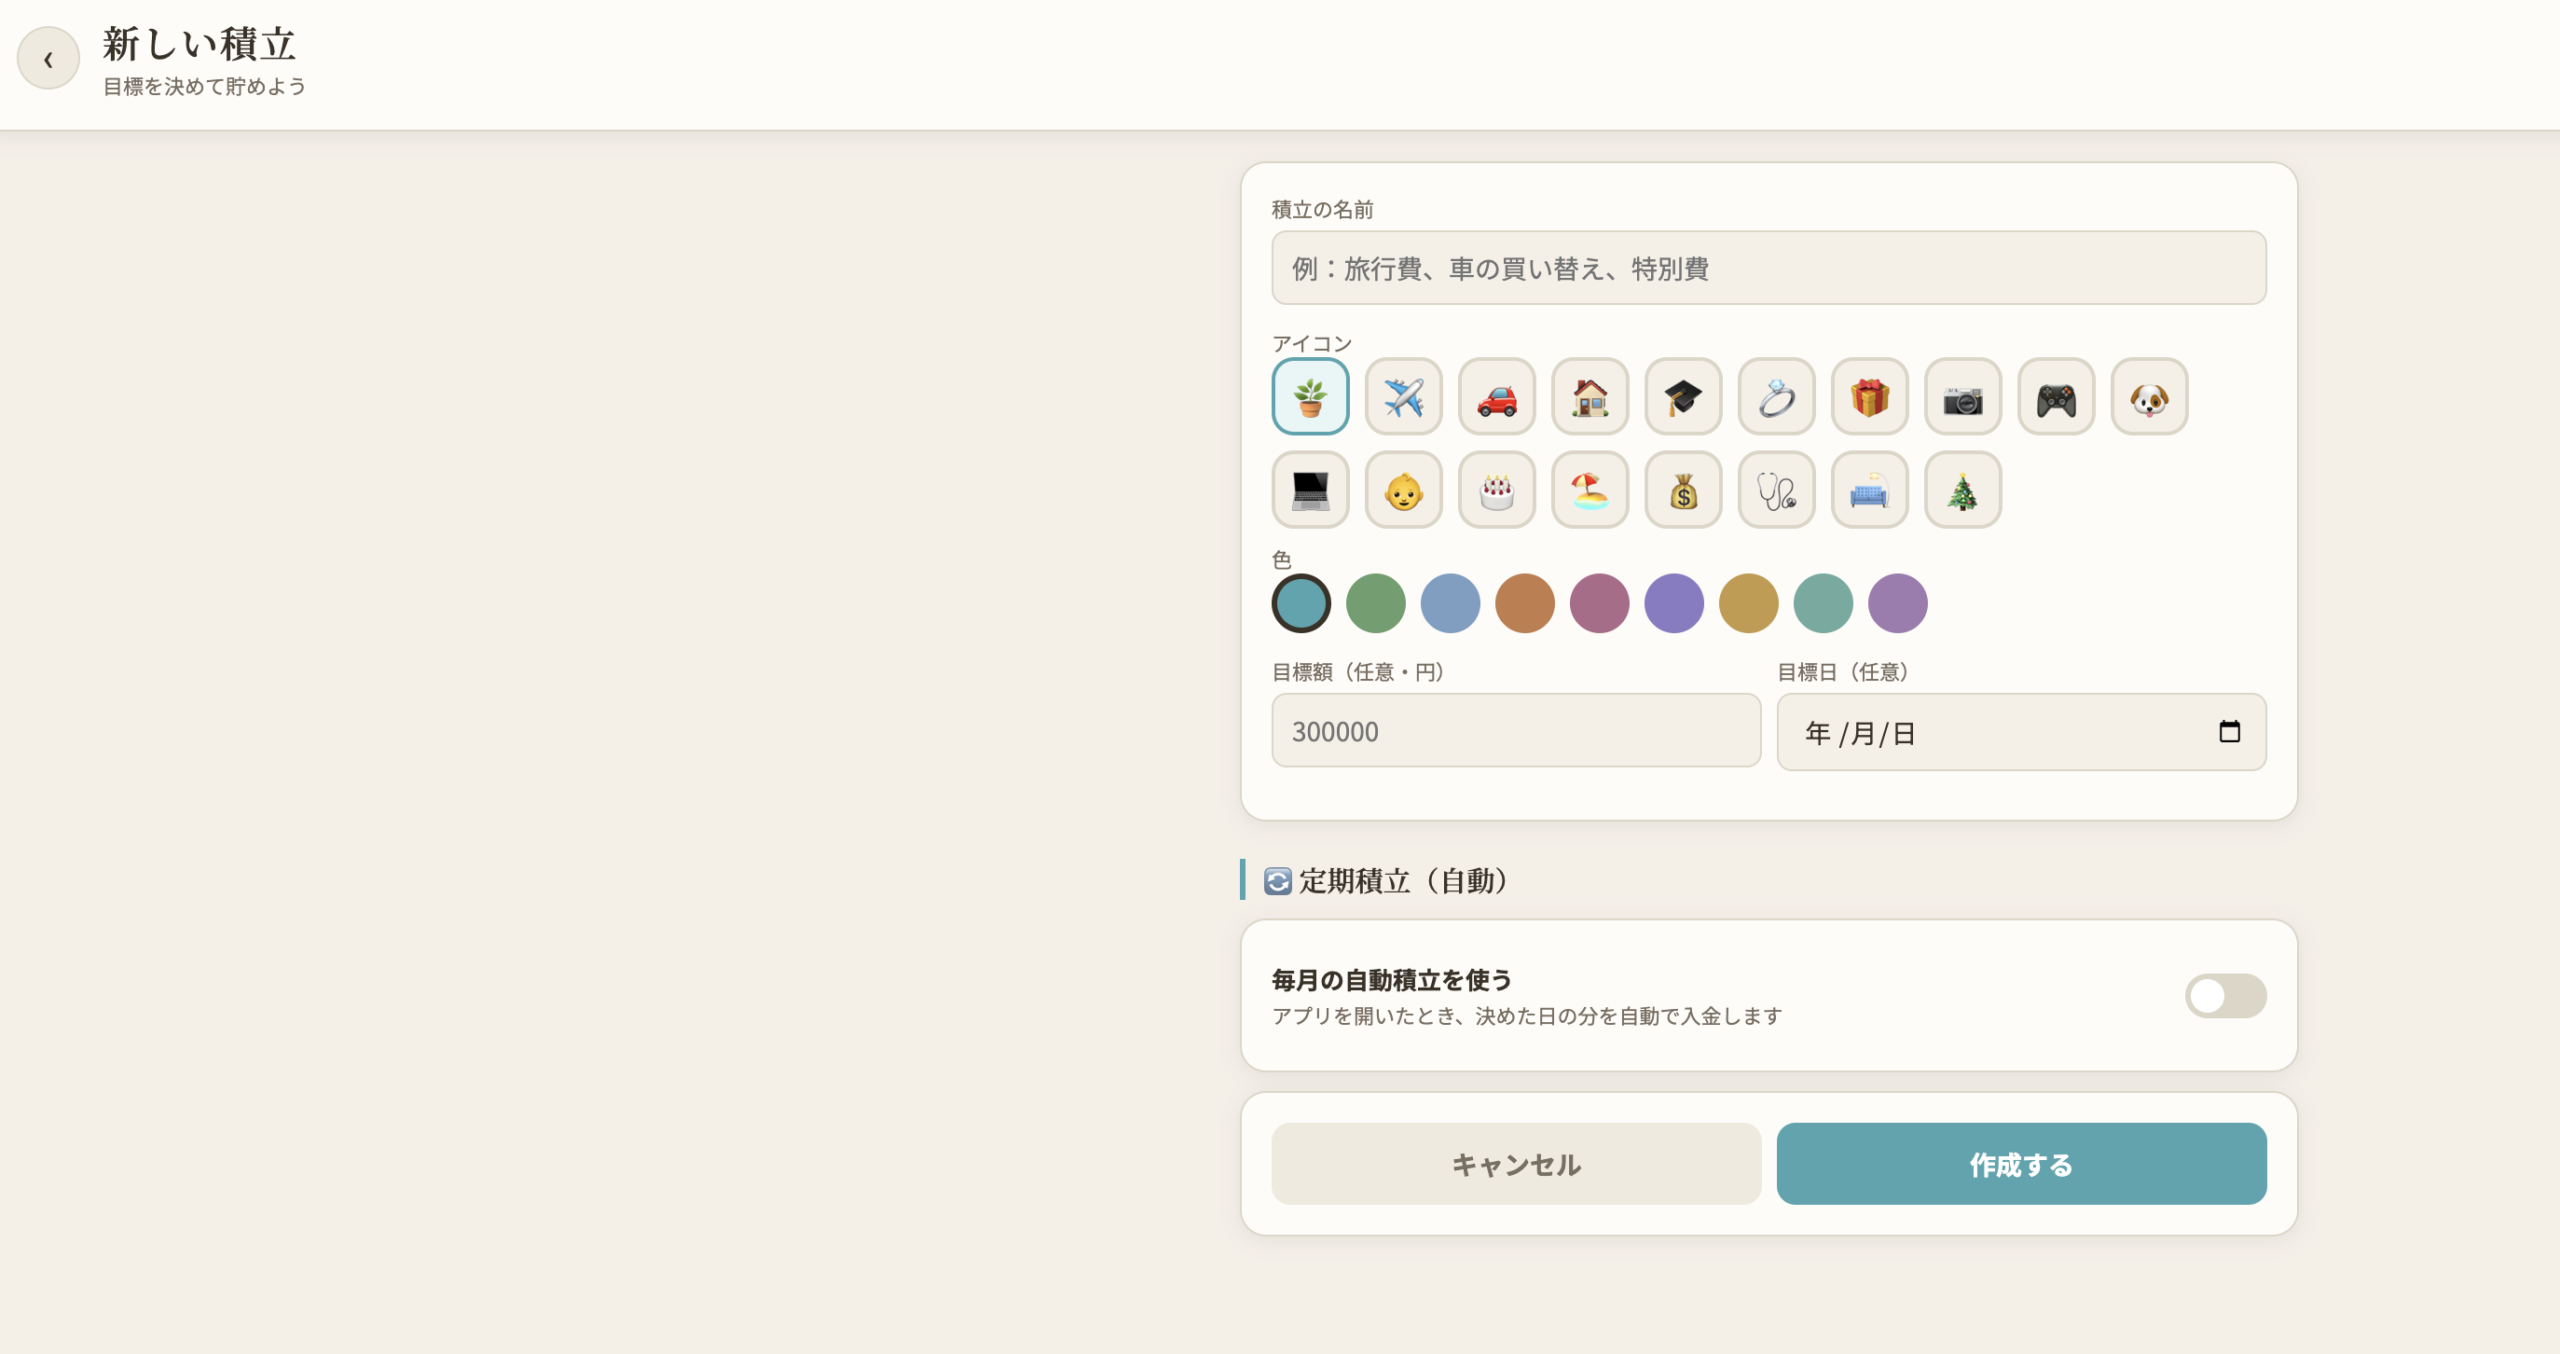This screenshot has height=1354, width=2560.
Task: Pick the game controller icon
Action: pyautogui.click(x=2056, y=397)
